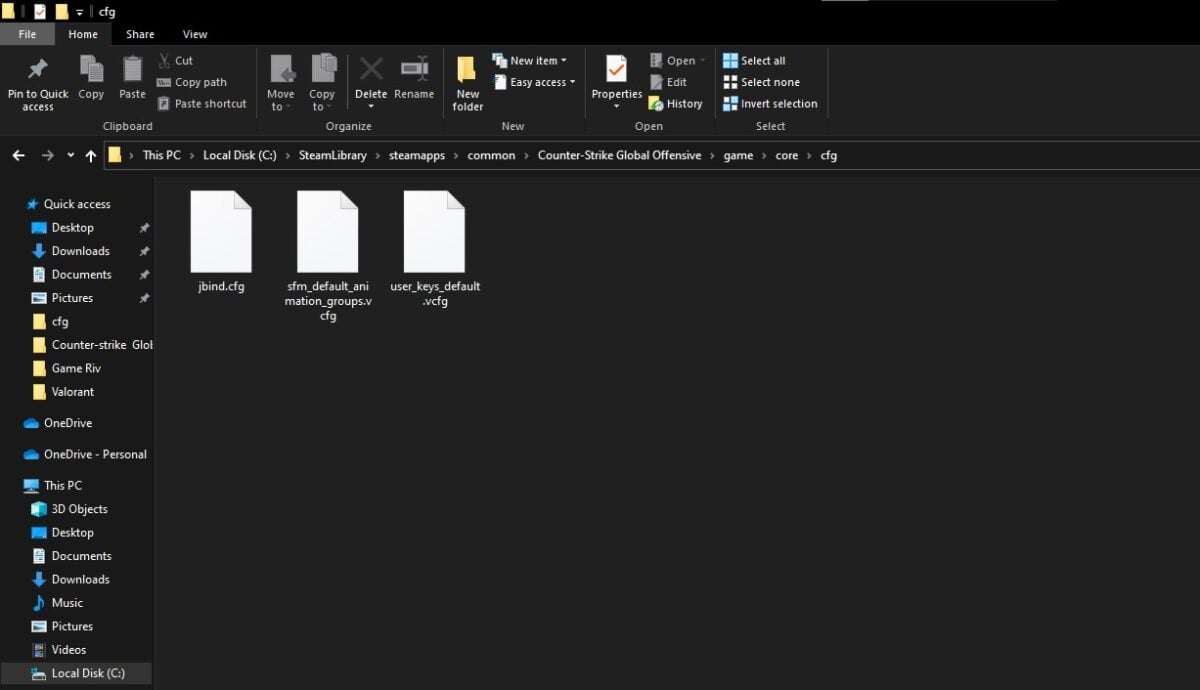Screen dimensions: 1200x690
Task: Click Pin to Quick access icon
Action: 38,69
